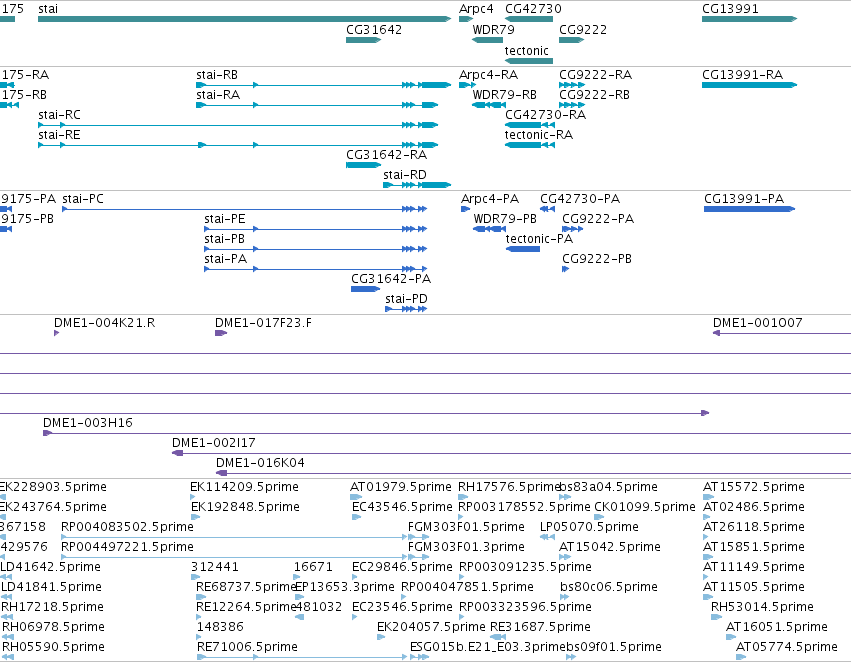
Task: Click EST EK192848.5prime
Action: pyautogui.click(x=195, y=517)
